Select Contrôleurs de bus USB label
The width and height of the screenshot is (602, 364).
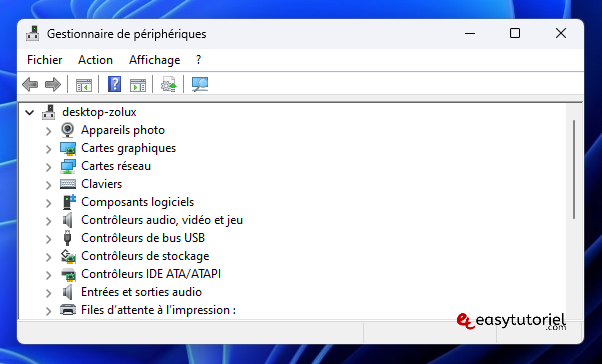click(143, 238)
